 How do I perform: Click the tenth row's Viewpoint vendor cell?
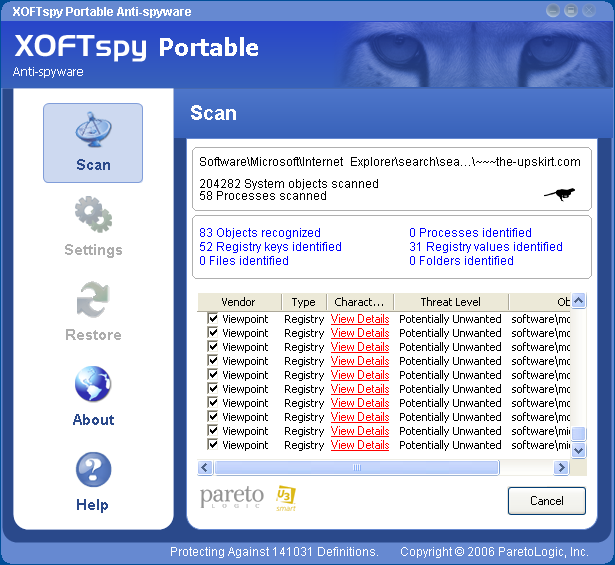tap(245, 445)
